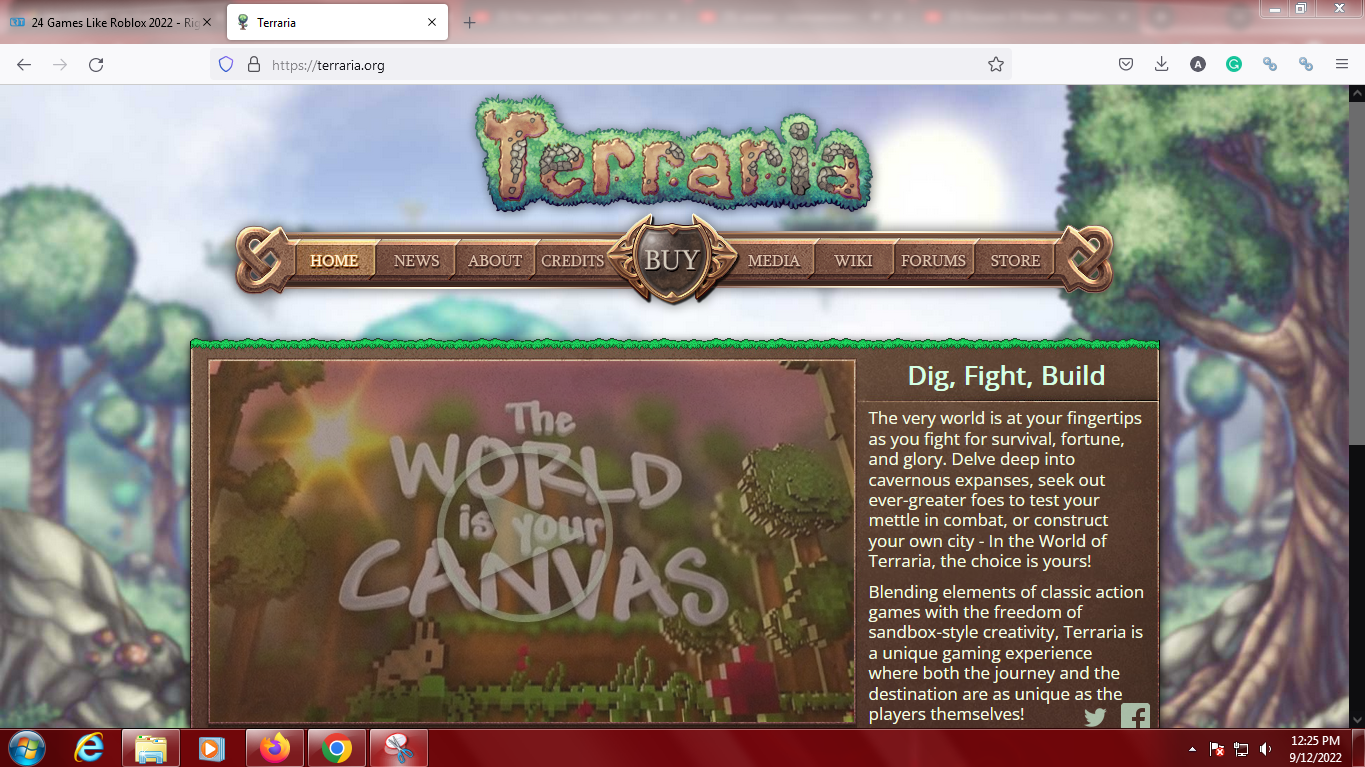
Task: Go to the ABOUT page
Action: click(x=495, y=260)
